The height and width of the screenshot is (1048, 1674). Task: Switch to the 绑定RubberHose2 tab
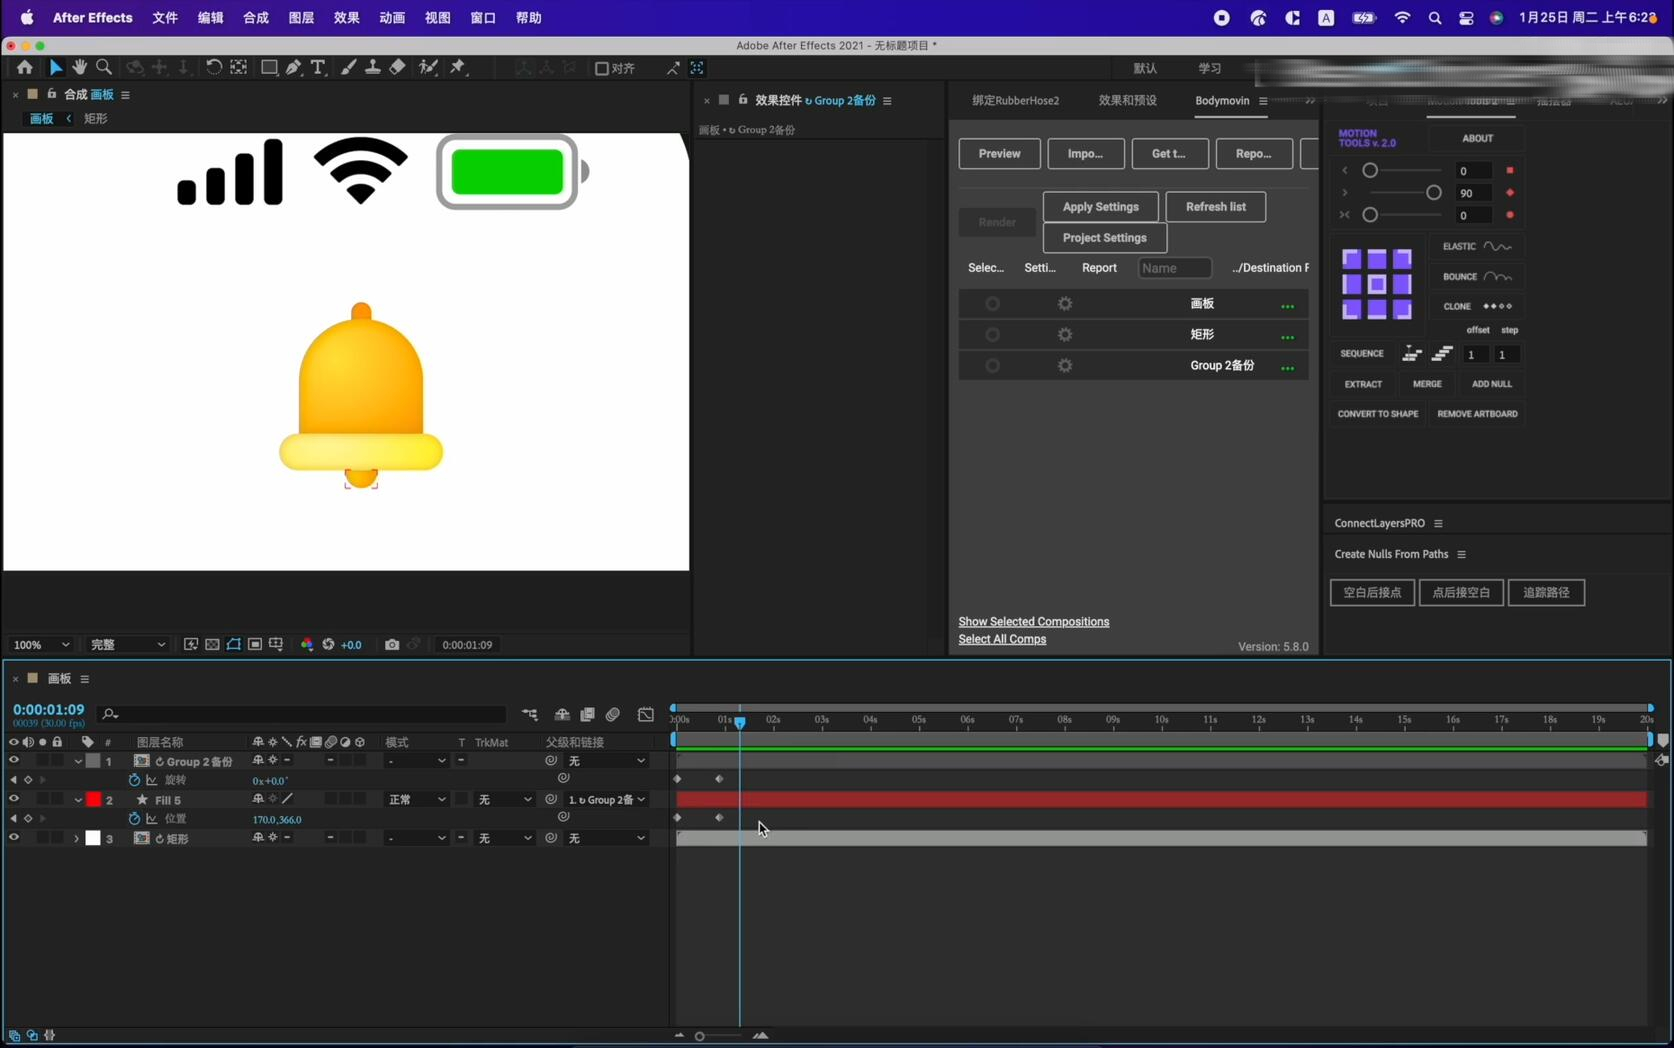(1015, 100)
